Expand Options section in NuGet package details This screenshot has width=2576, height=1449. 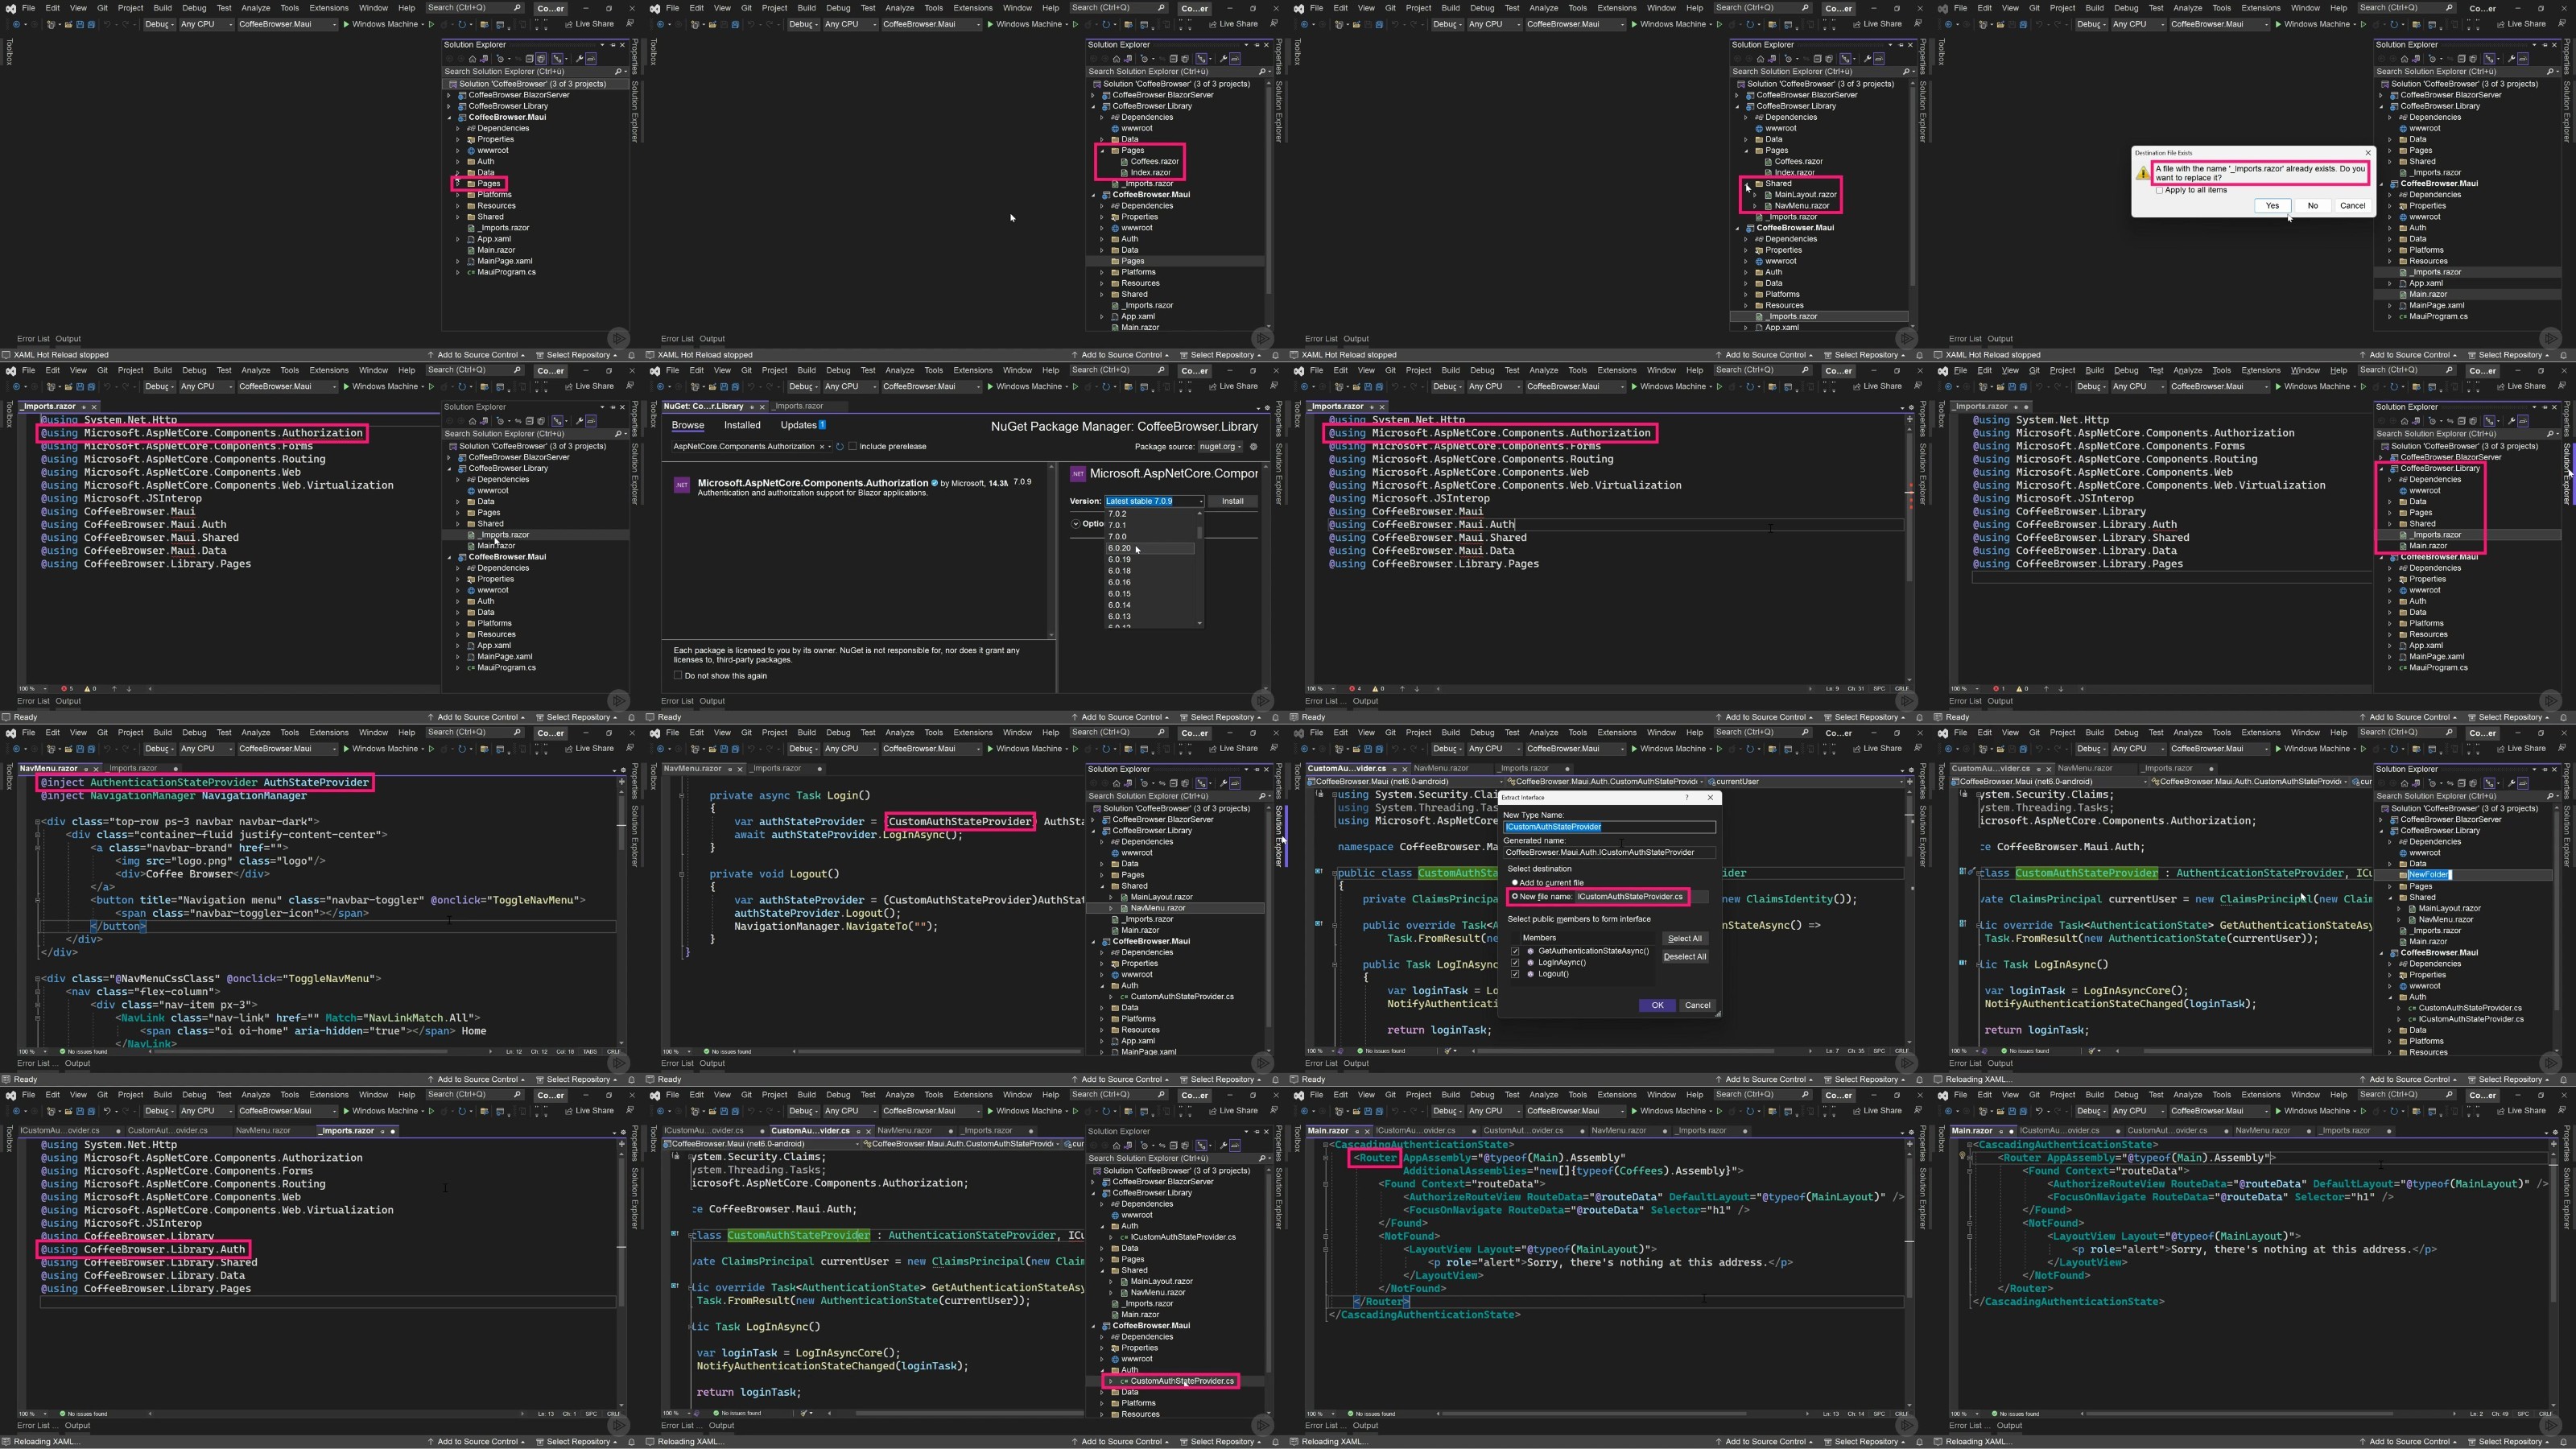tap(1076, 524)
